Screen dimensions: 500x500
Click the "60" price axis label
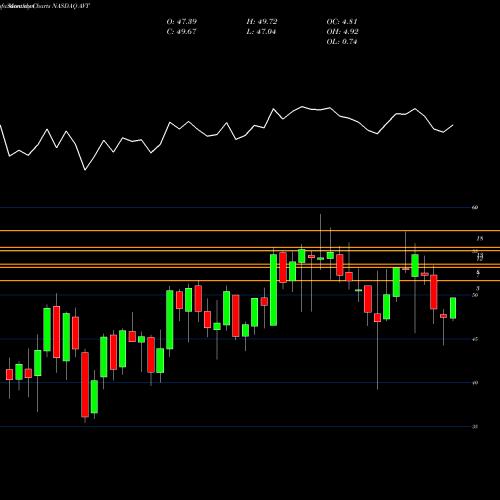pyautogui.click(x=475, y=207)
